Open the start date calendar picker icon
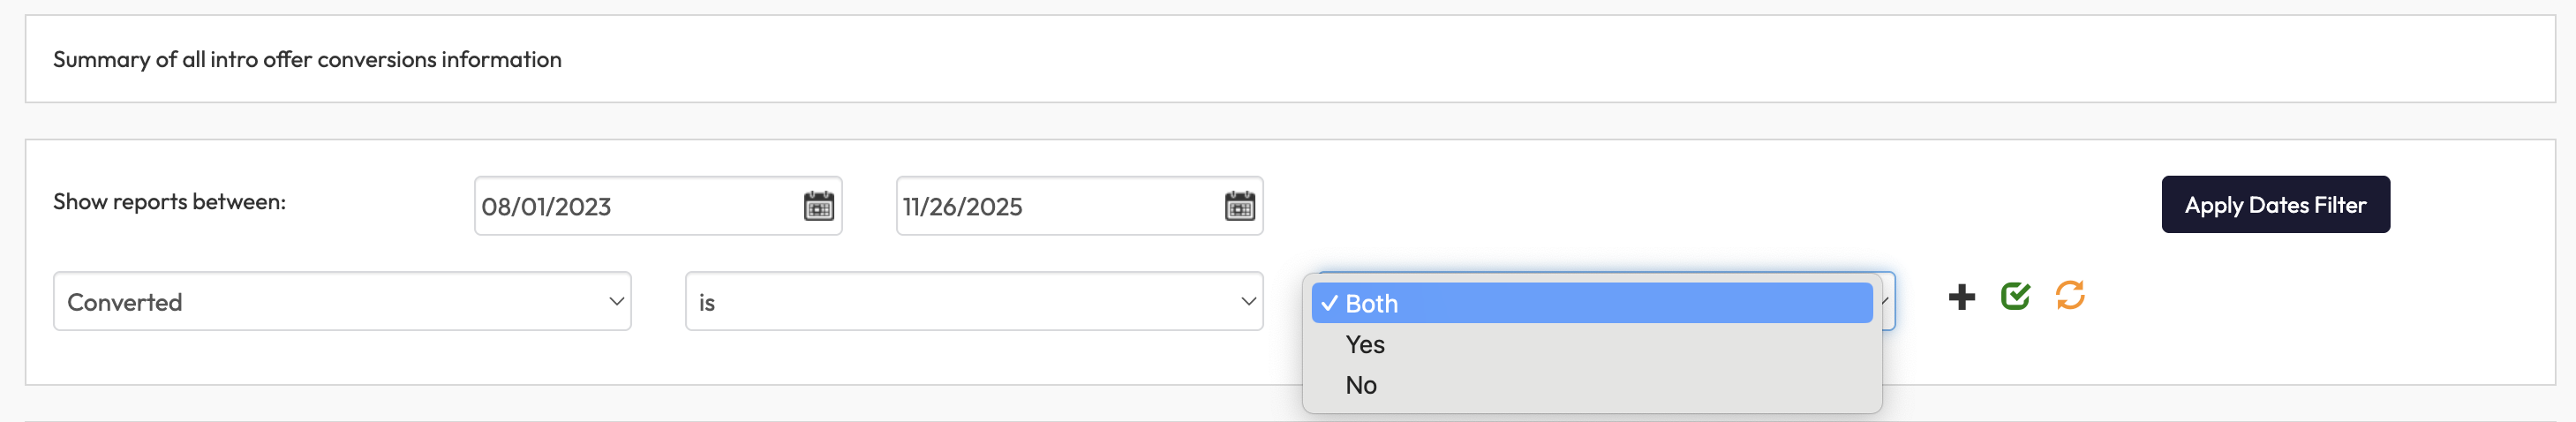 coord(818,206)
